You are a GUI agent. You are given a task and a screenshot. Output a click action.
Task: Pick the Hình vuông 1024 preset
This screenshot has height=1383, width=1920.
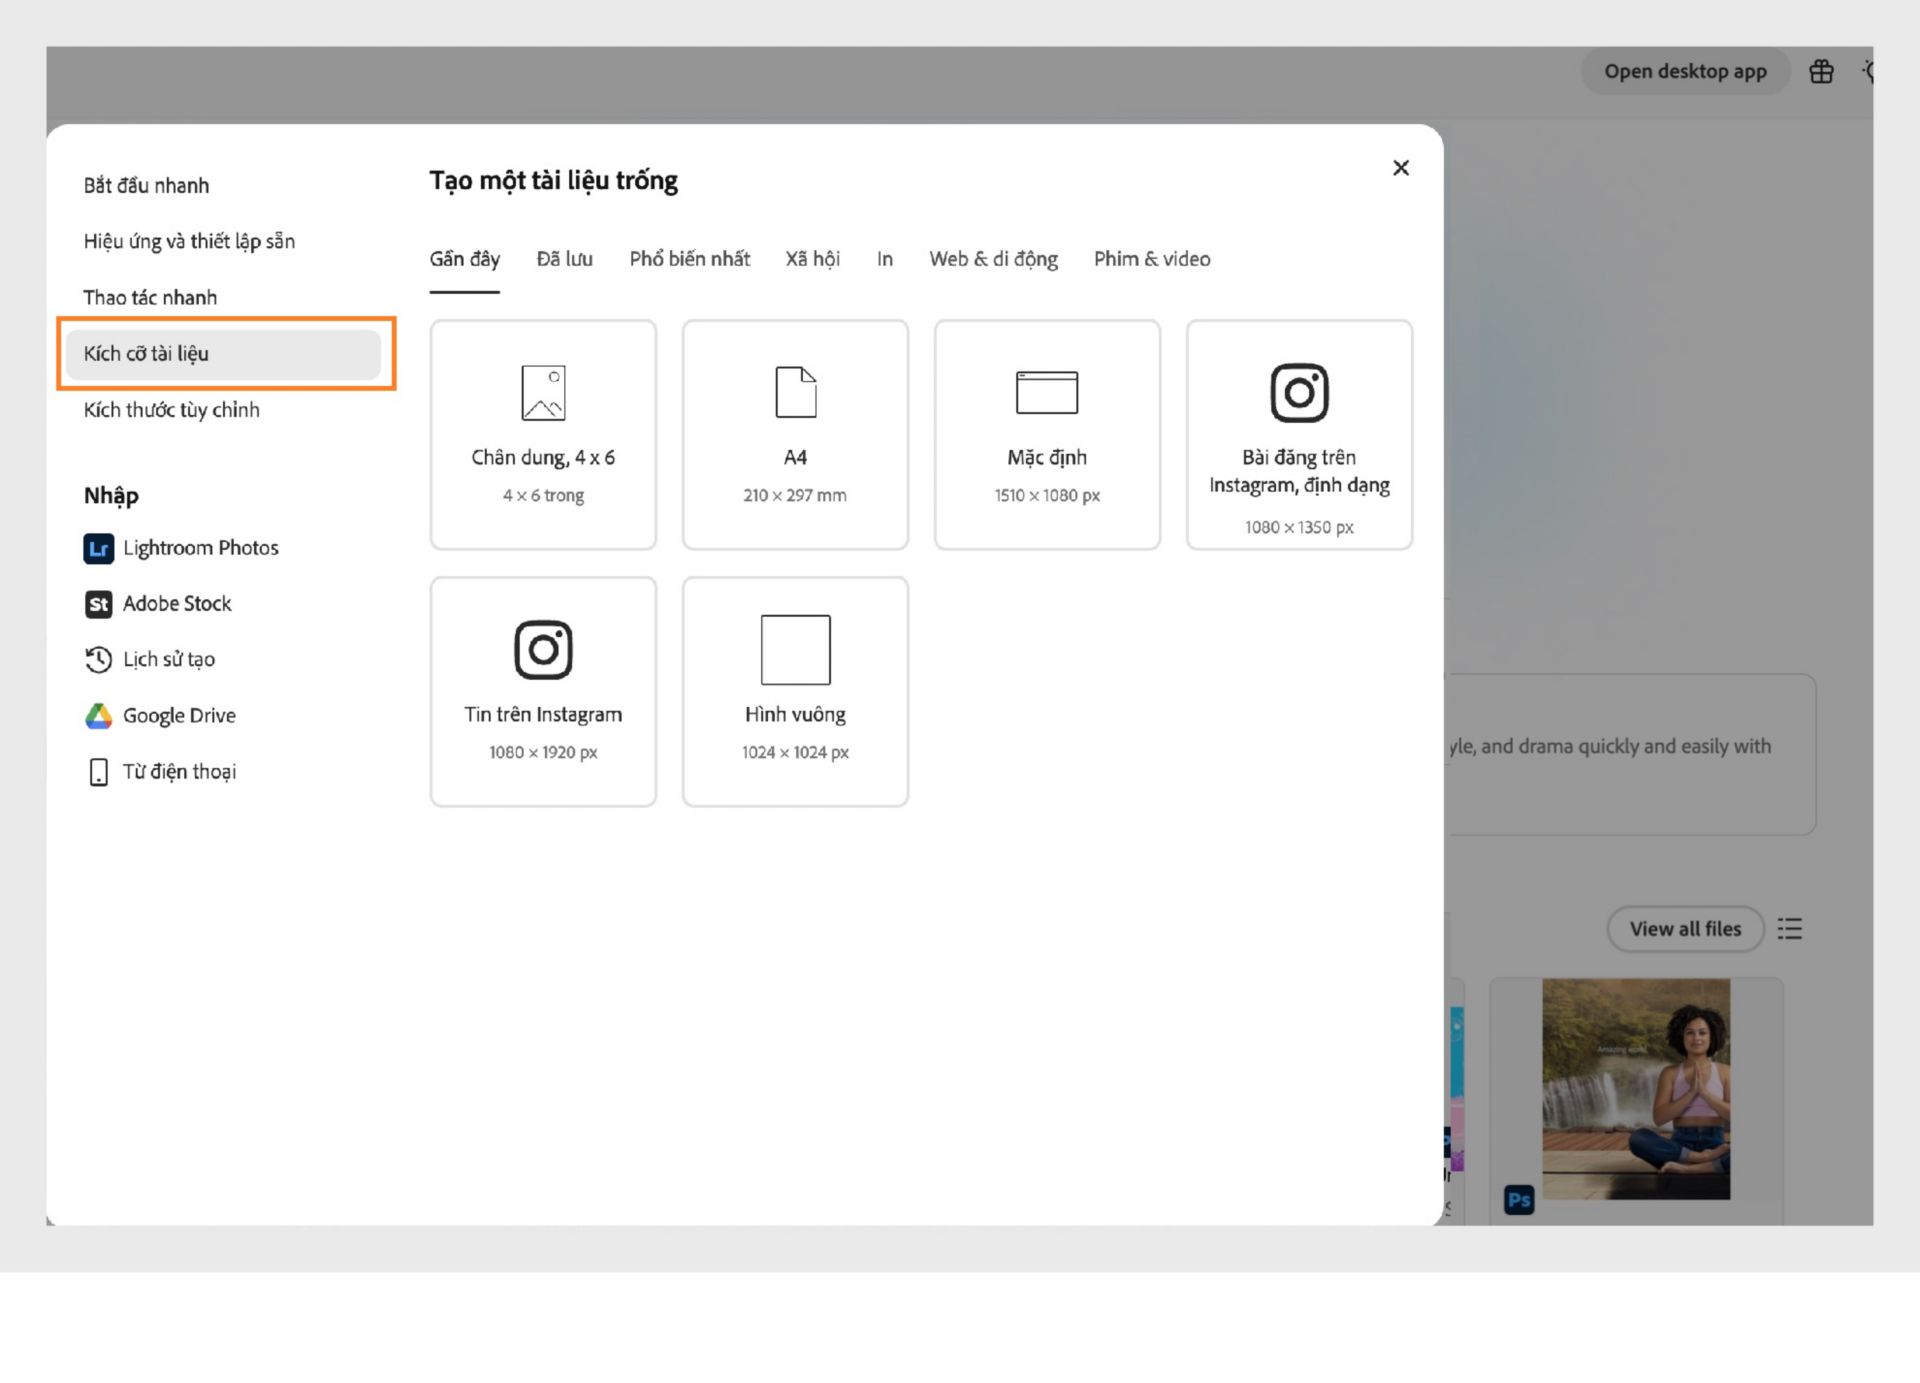point(795,692)
